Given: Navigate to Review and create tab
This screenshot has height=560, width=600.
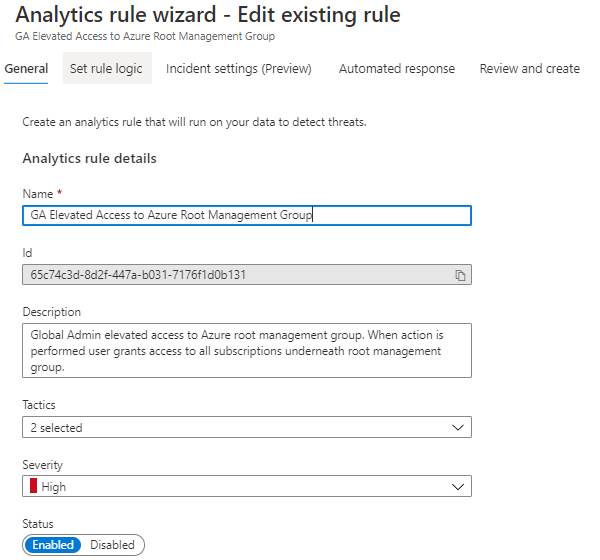Looking at the screenshot, I should click(x=529, y=69).
